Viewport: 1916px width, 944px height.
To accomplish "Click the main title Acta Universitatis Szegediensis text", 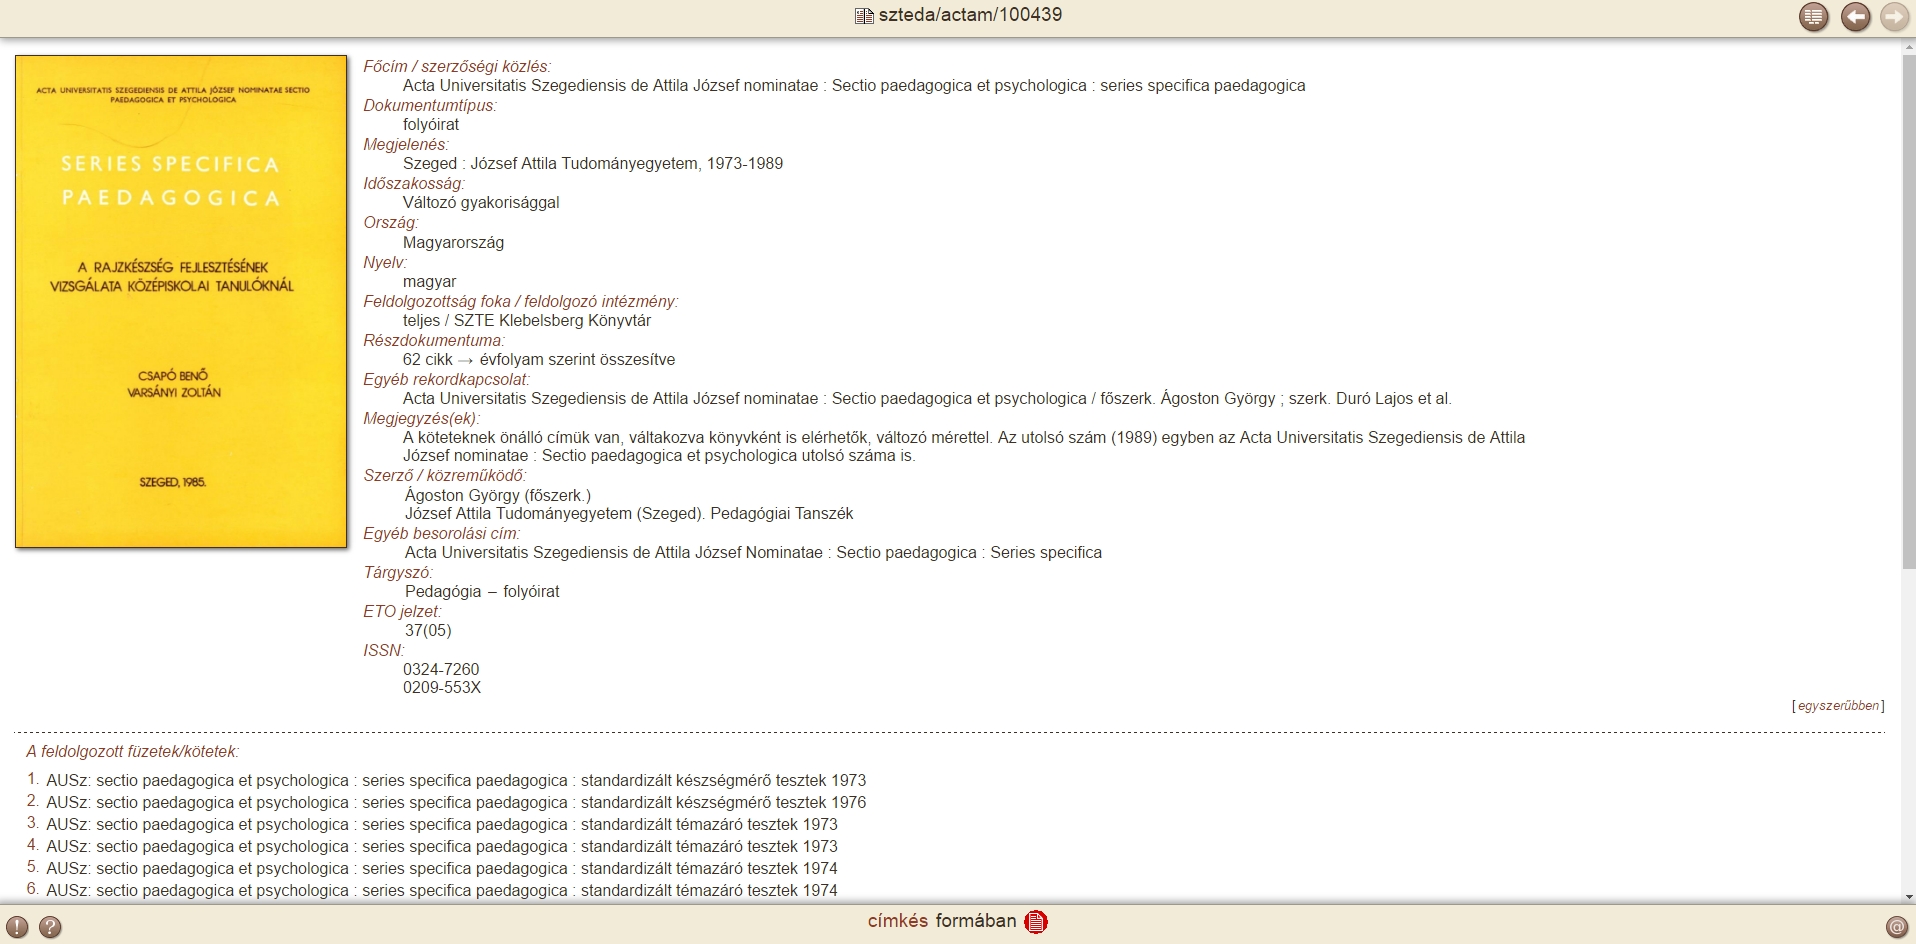I will [x=854, y=86].
